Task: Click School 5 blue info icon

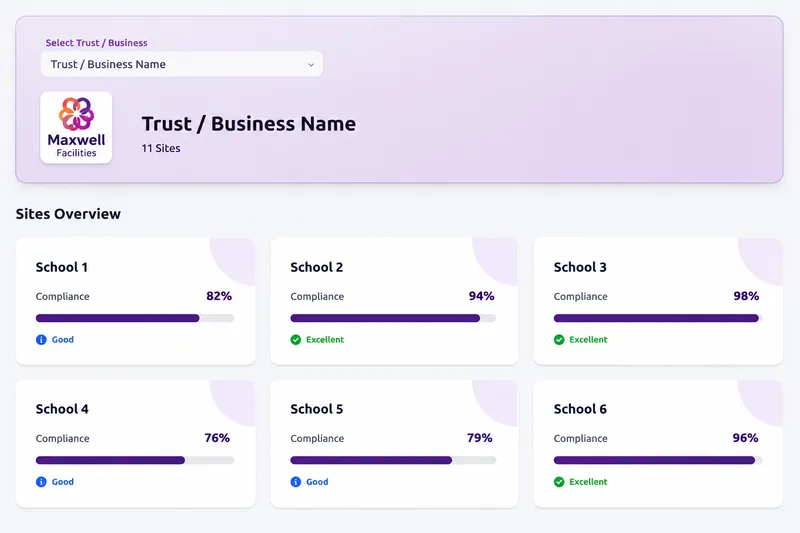Action: pos(296,482)
